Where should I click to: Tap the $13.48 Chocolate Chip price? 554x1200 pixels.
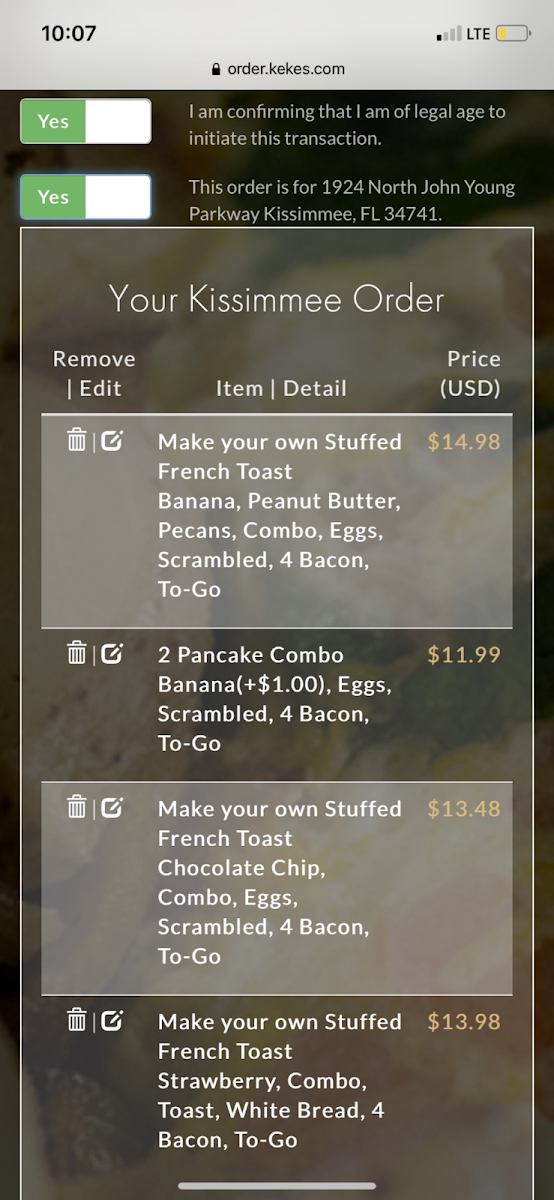[463, 809]
